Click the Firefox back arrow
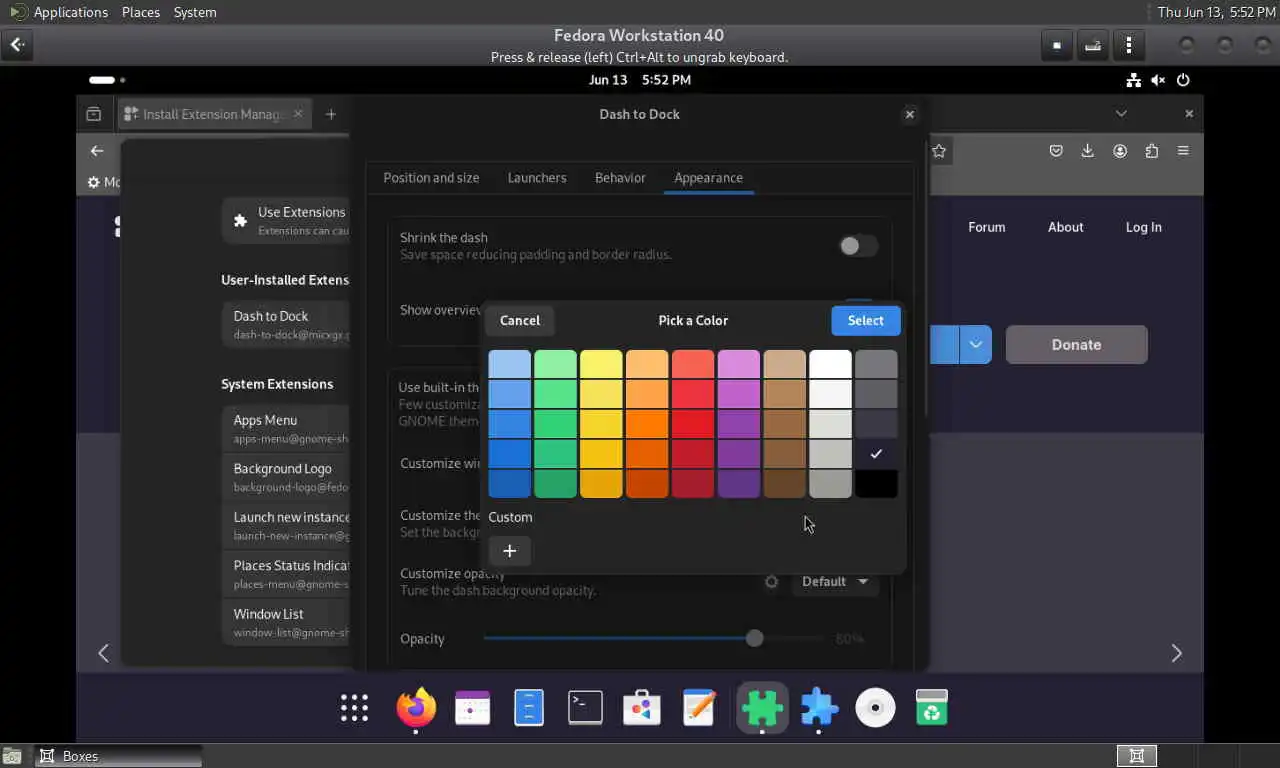This screenshot has height=768, width=1280. click(x=97, y=151)
